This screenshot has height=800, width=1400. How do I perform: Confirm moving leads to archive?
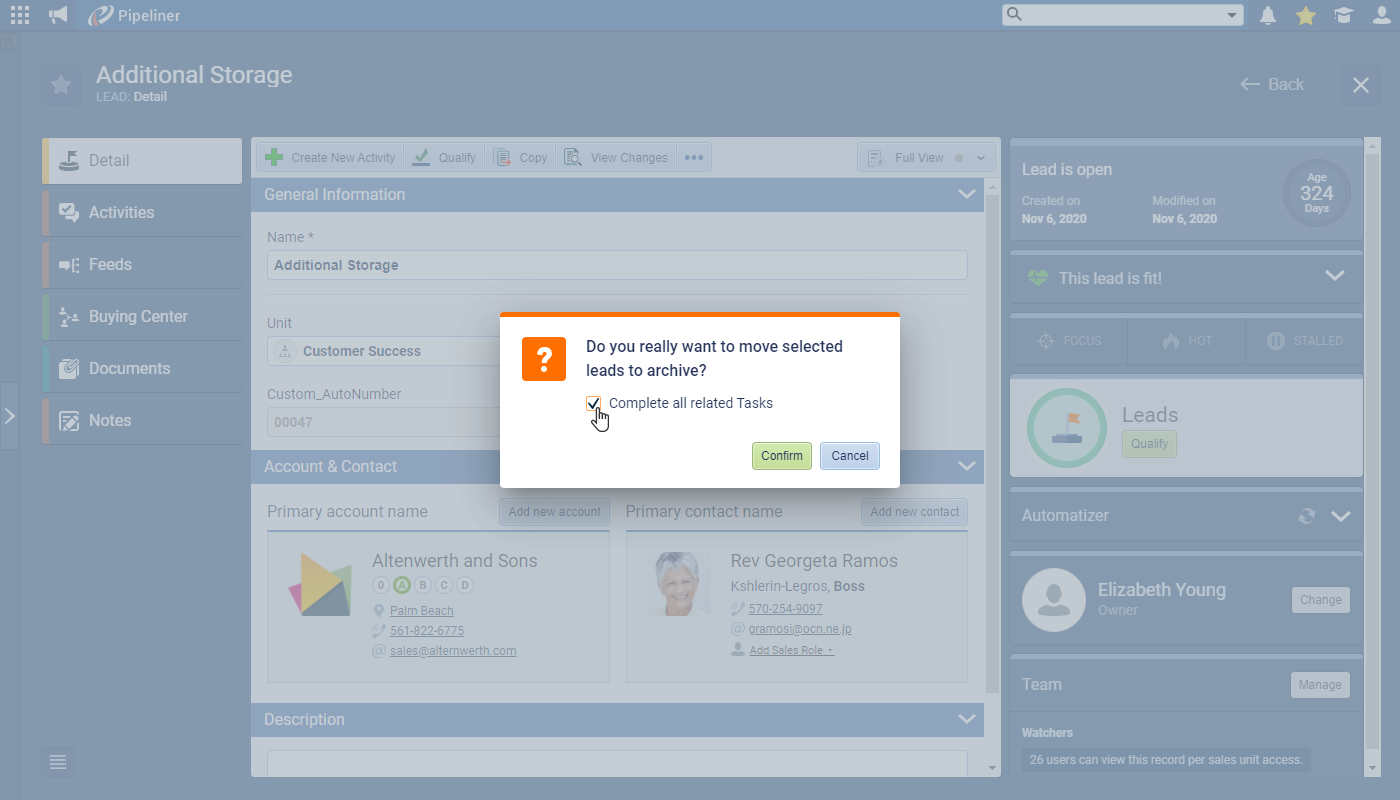781,456
